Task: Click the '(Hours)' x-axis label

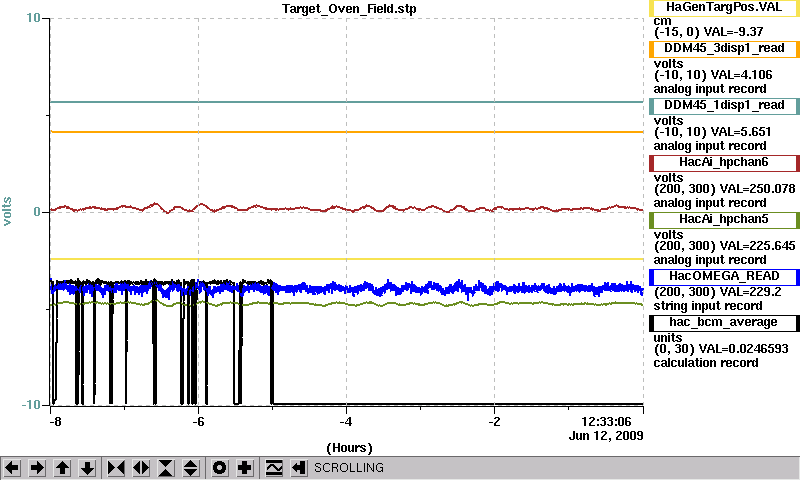Action: point(349,448)
